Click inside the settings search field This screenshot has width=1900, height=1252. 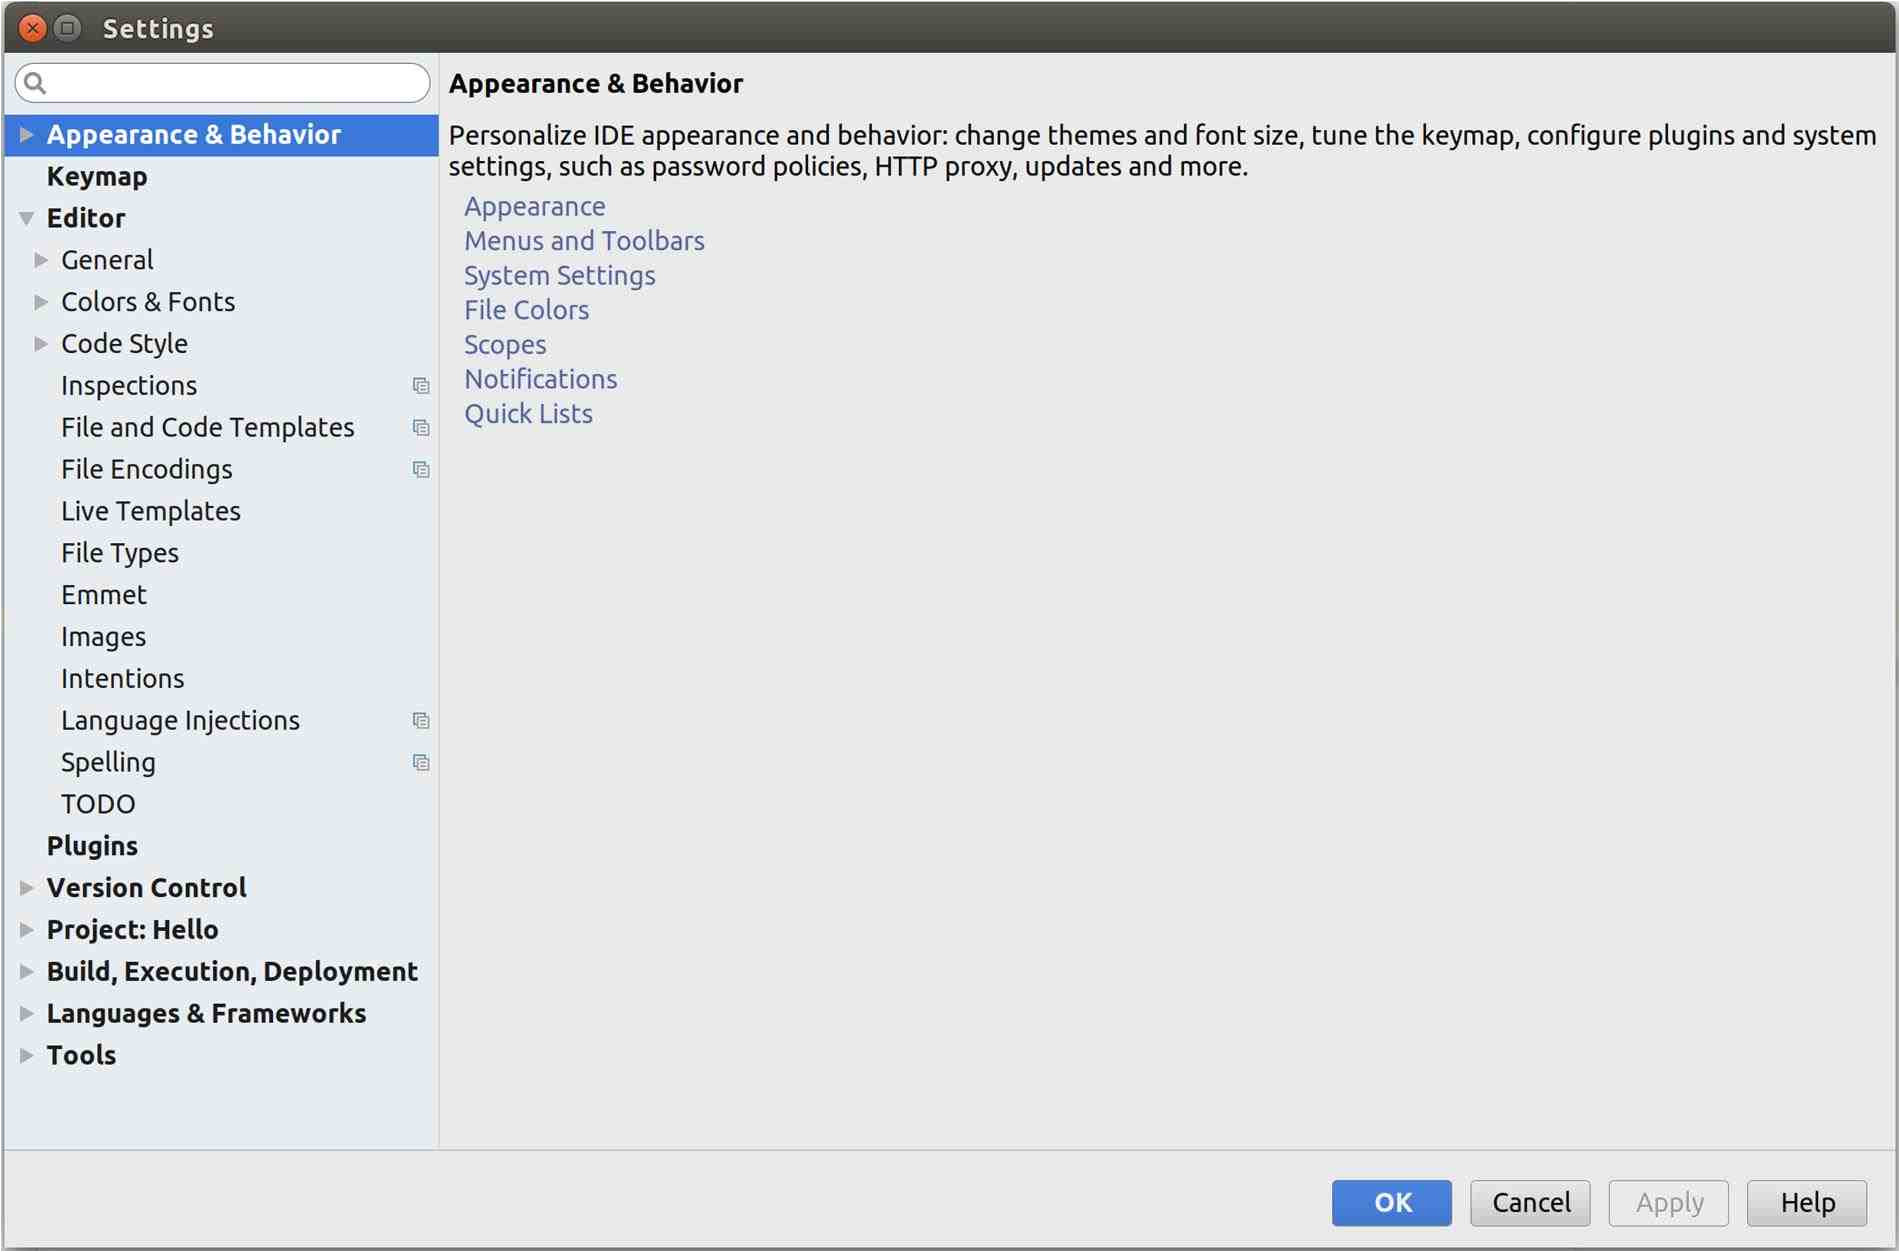click(220, 83)
